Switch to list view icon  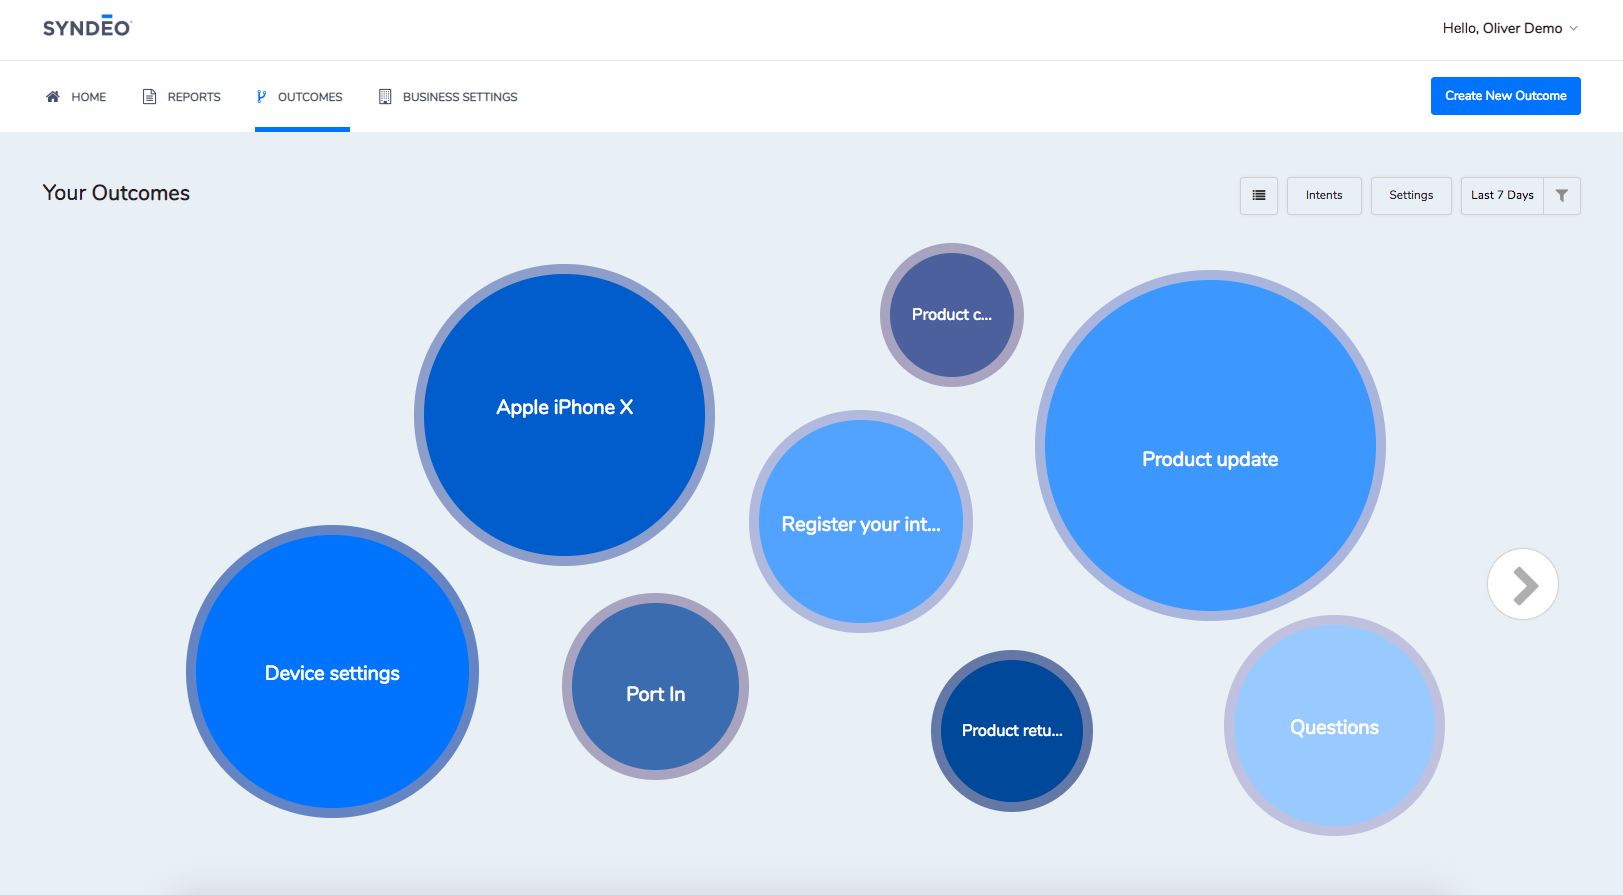(x=1259, y=196)
